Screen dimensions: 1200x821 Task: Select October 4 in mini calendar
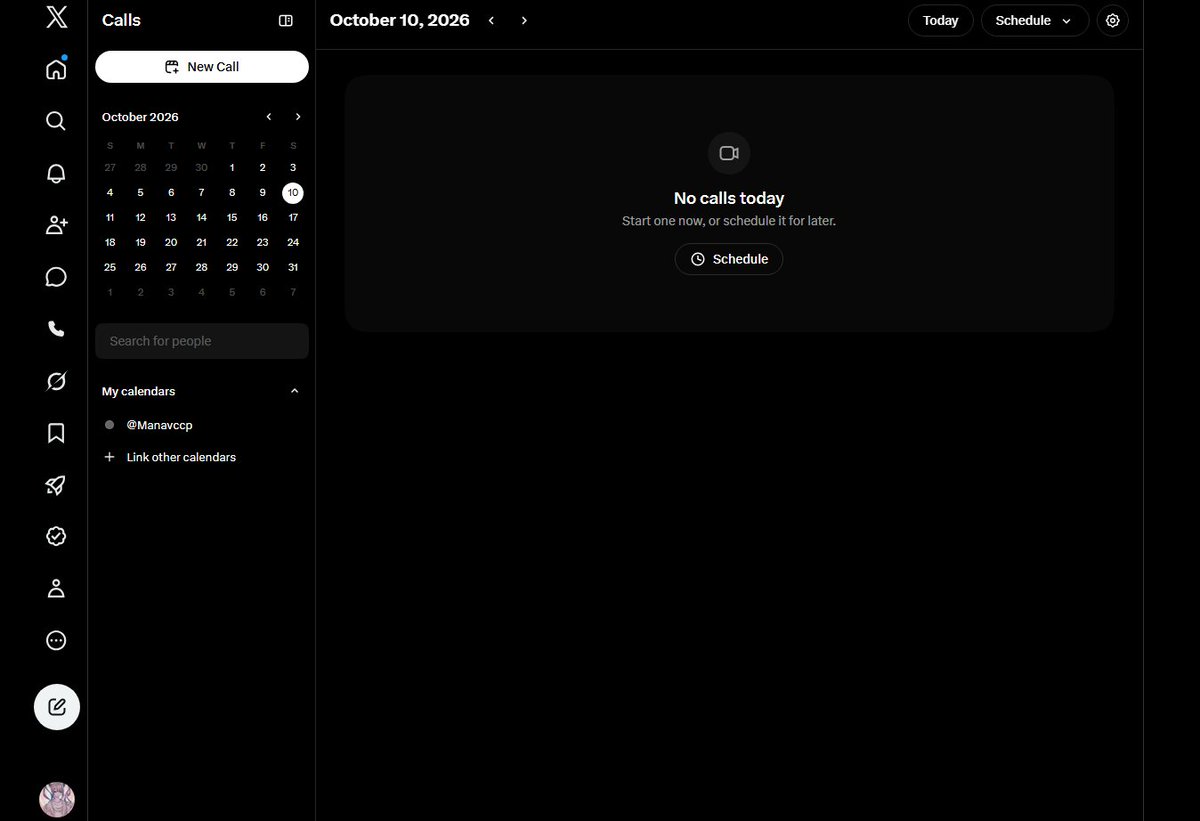click(x=110, y=193)
